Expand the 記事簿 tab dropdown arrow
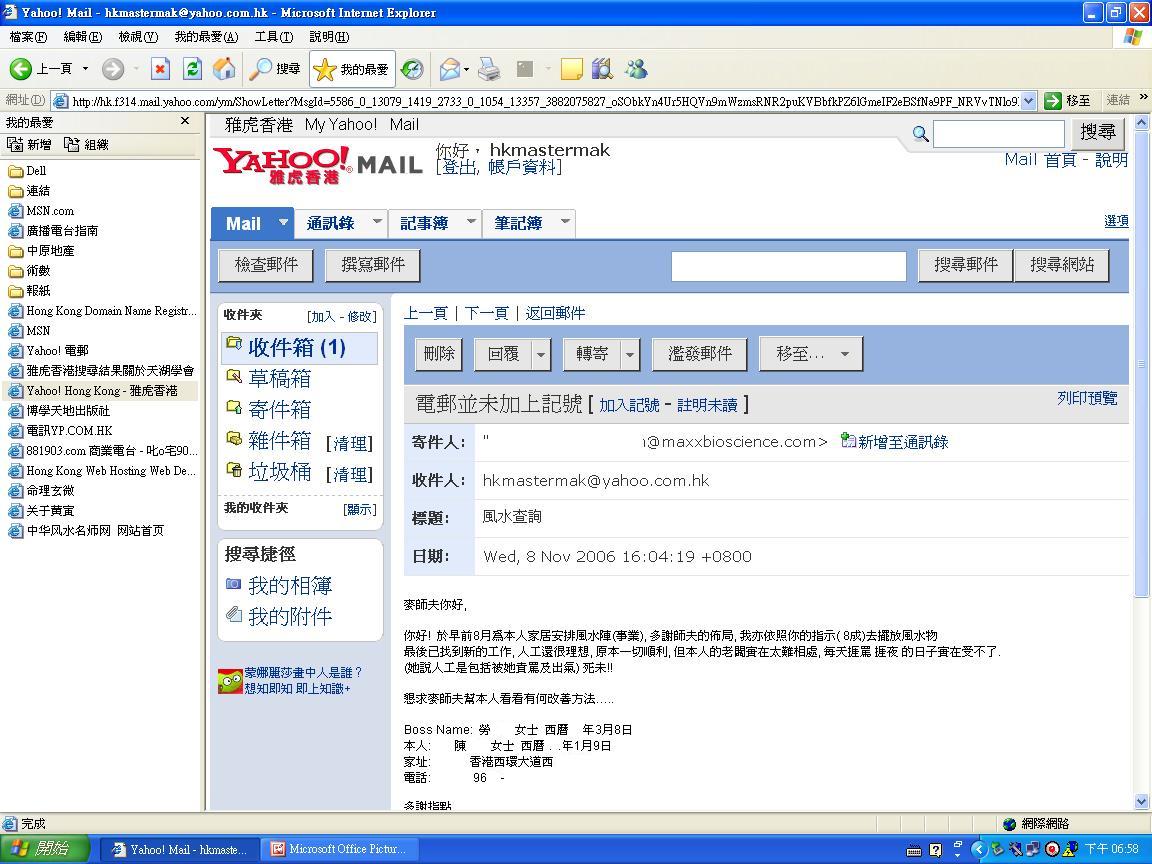This screenshot has height=864, width=1152. tap(471, 221)
